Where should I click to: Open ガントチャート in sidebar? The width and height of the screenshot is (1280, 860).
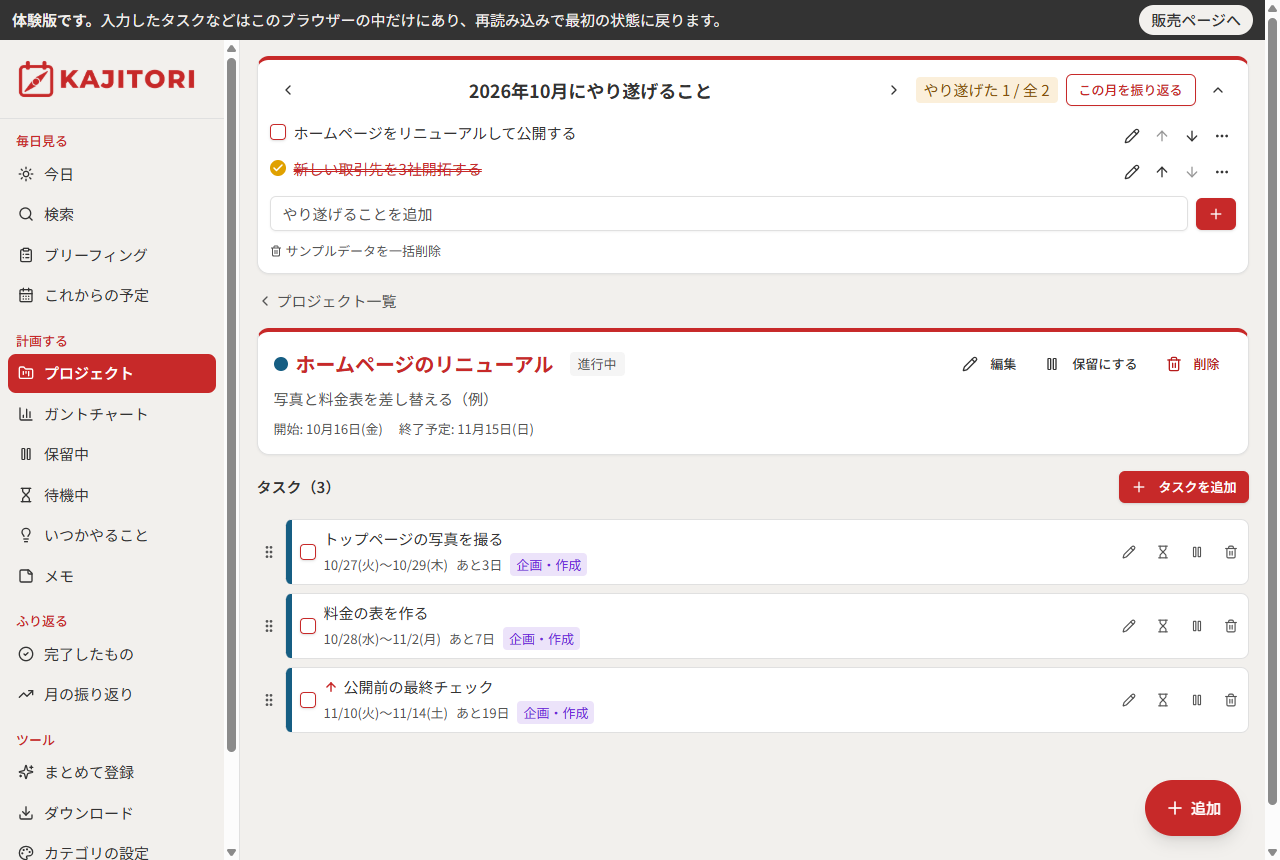point(112,414)
